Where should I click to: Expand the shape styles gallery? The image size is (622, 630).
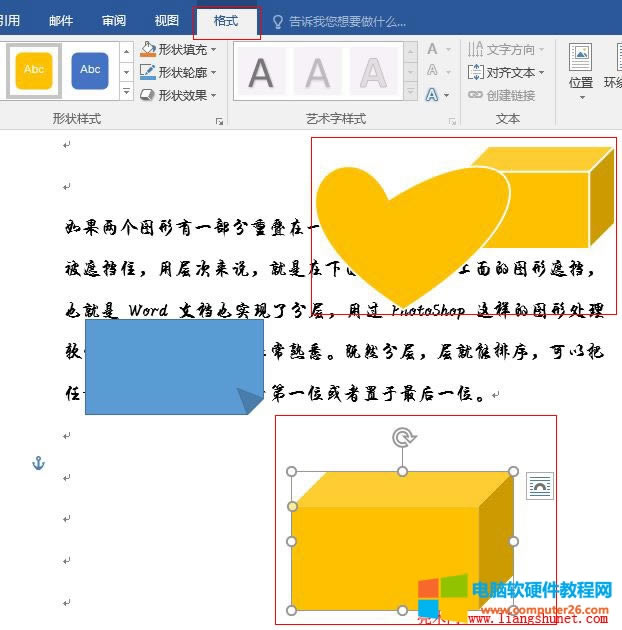point(126,93)
